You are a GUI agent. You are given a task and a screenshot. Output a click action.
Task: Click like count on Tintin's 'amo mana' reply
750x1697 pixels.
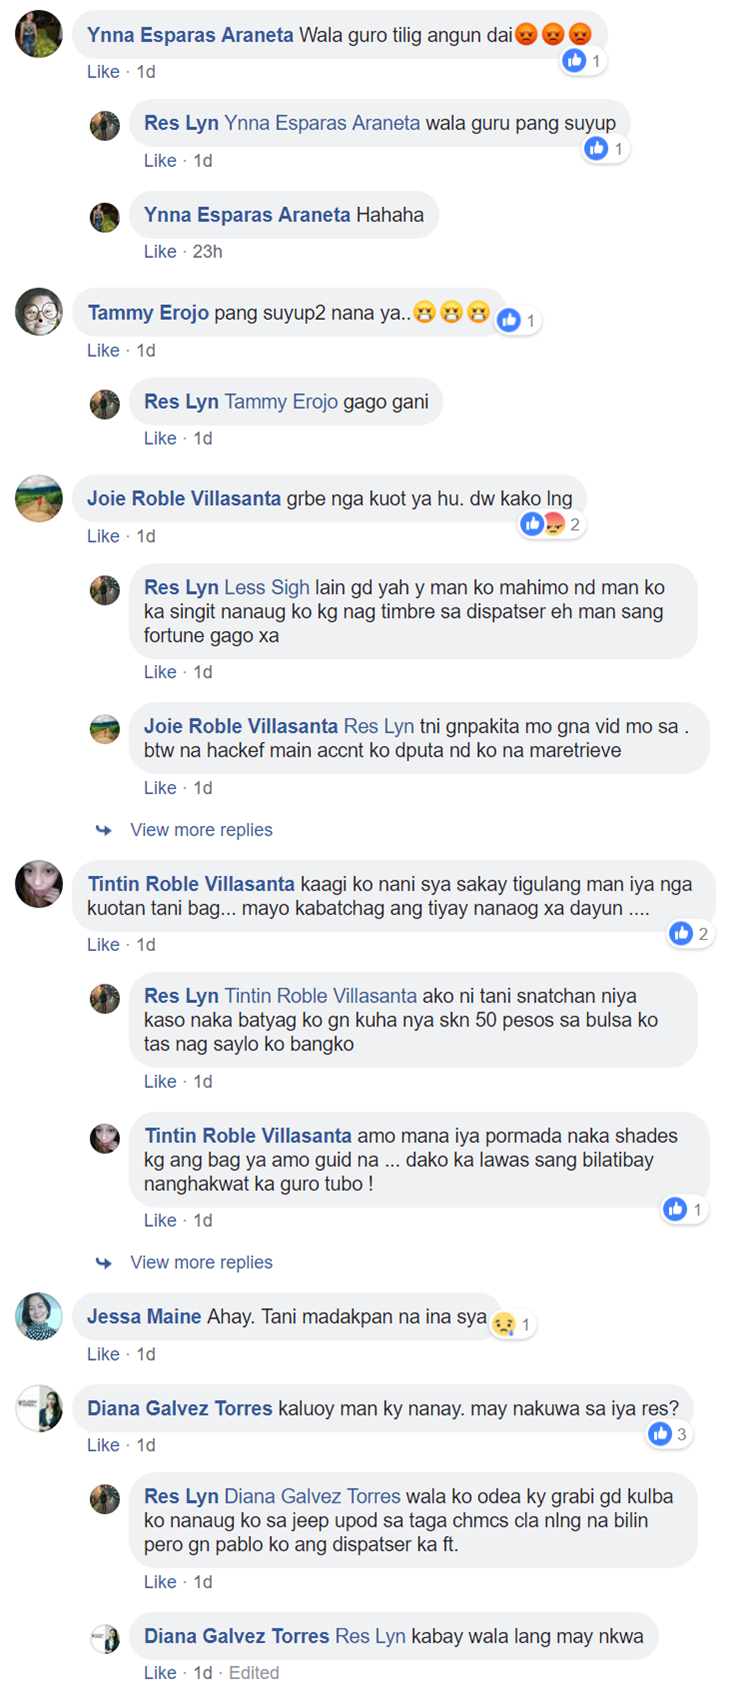click(697, 1209)
